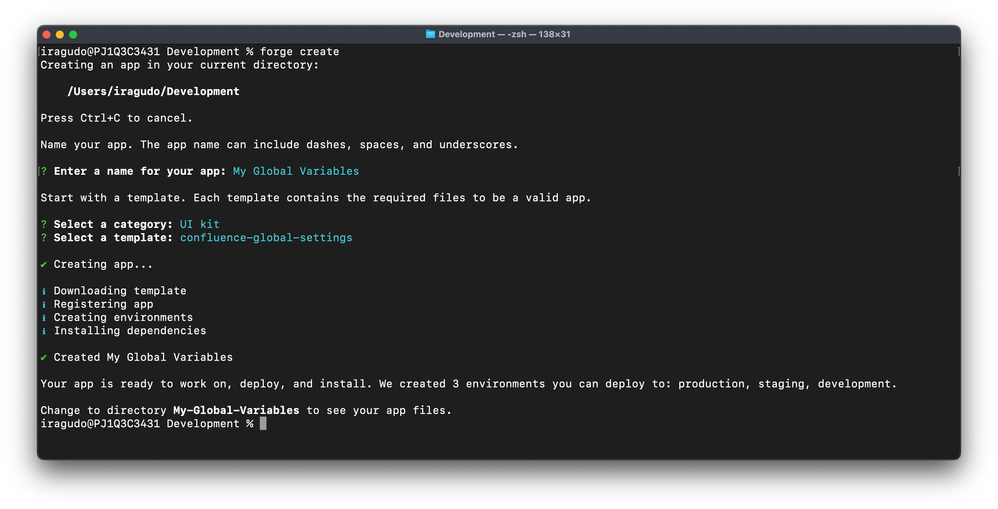The width and height of the screenshot is (998, 509).
Task: Click the final 'iragudo@PJ1Q3C3431 Development %' prompt
Action: pyautogui.click(x=147, y=424)
